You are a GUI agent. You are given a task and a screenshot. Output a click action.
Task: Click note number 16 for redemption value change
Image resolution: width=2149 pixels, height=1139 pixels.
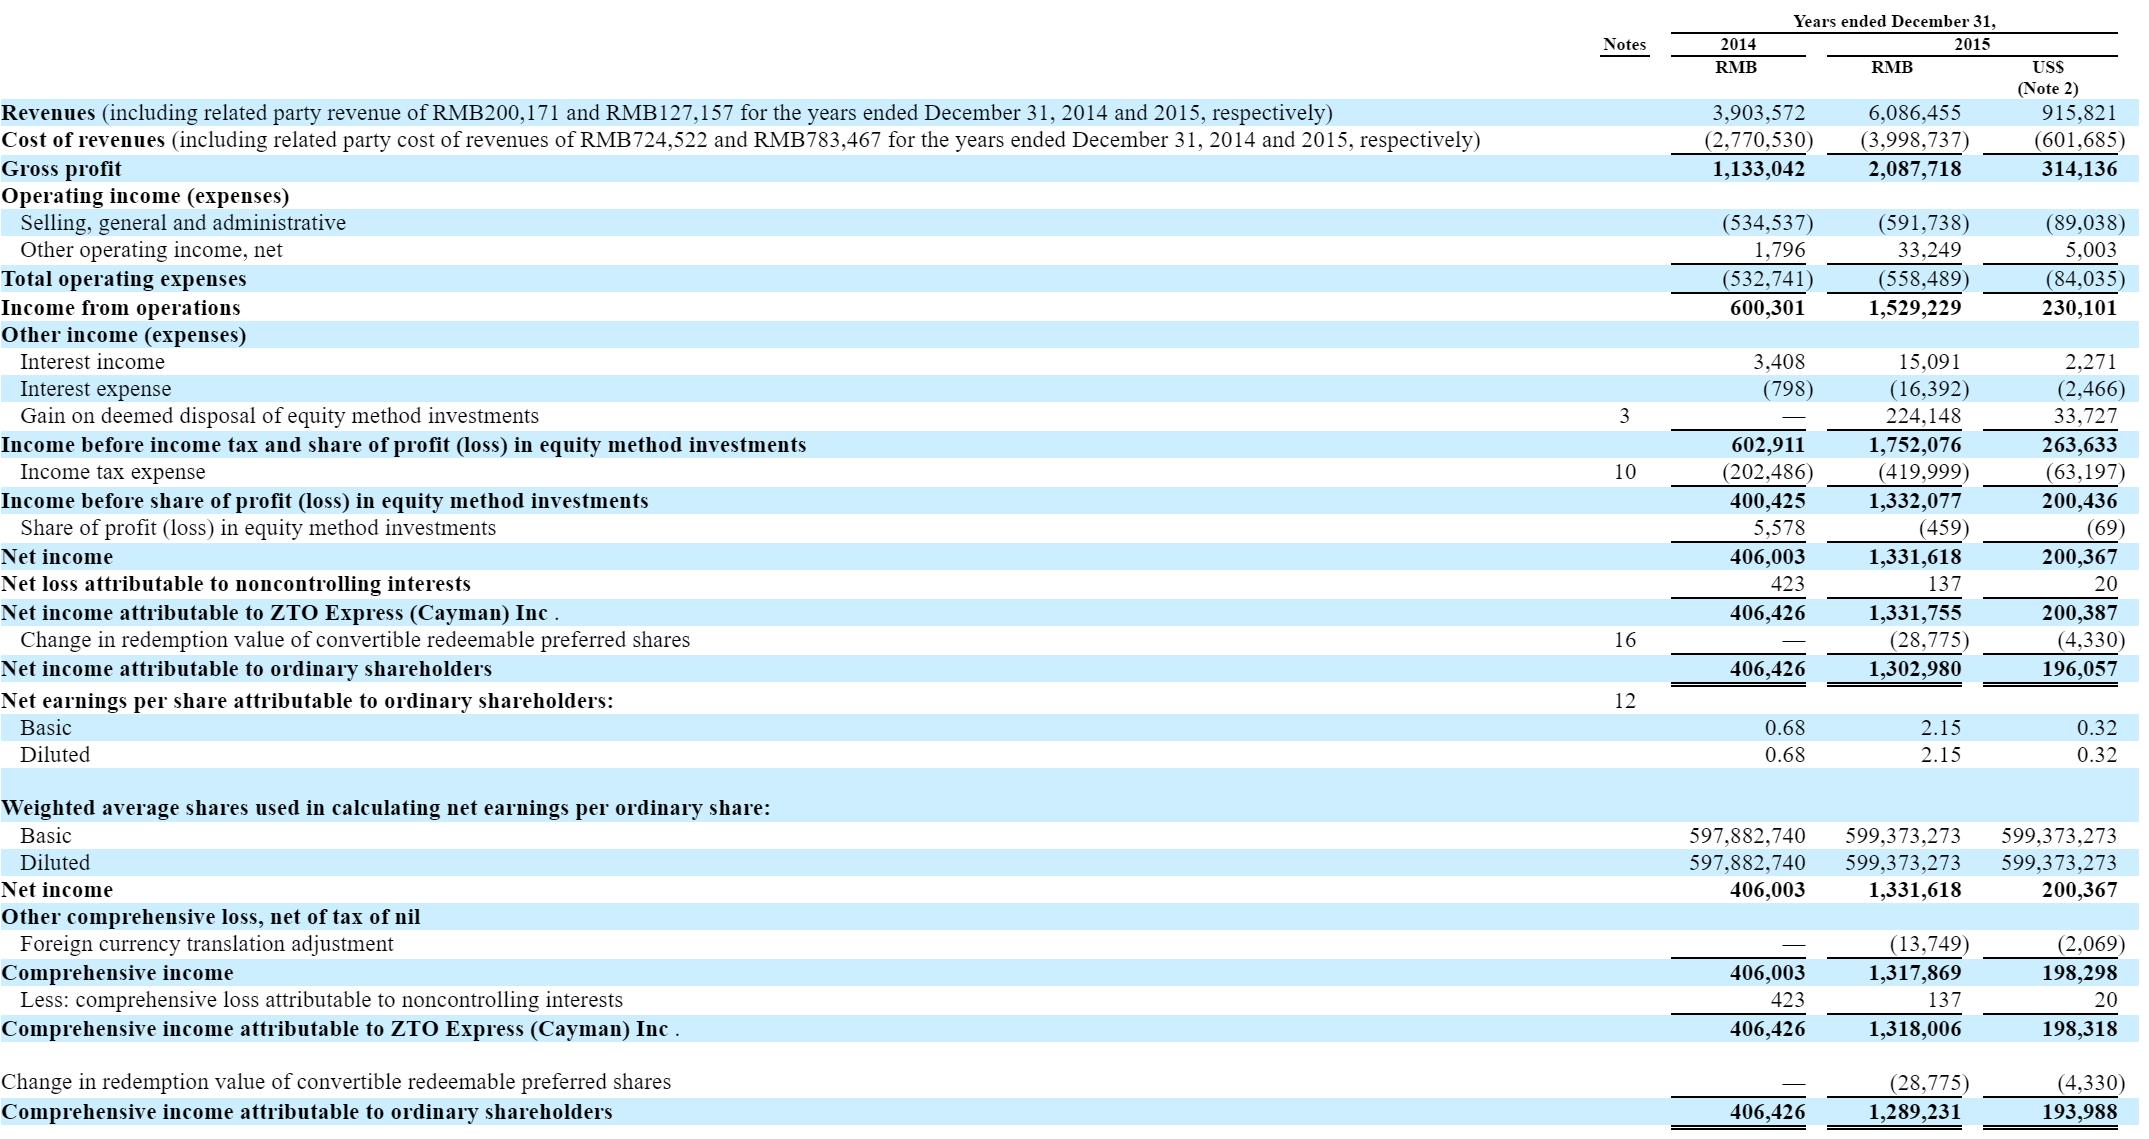[1624, 640]
